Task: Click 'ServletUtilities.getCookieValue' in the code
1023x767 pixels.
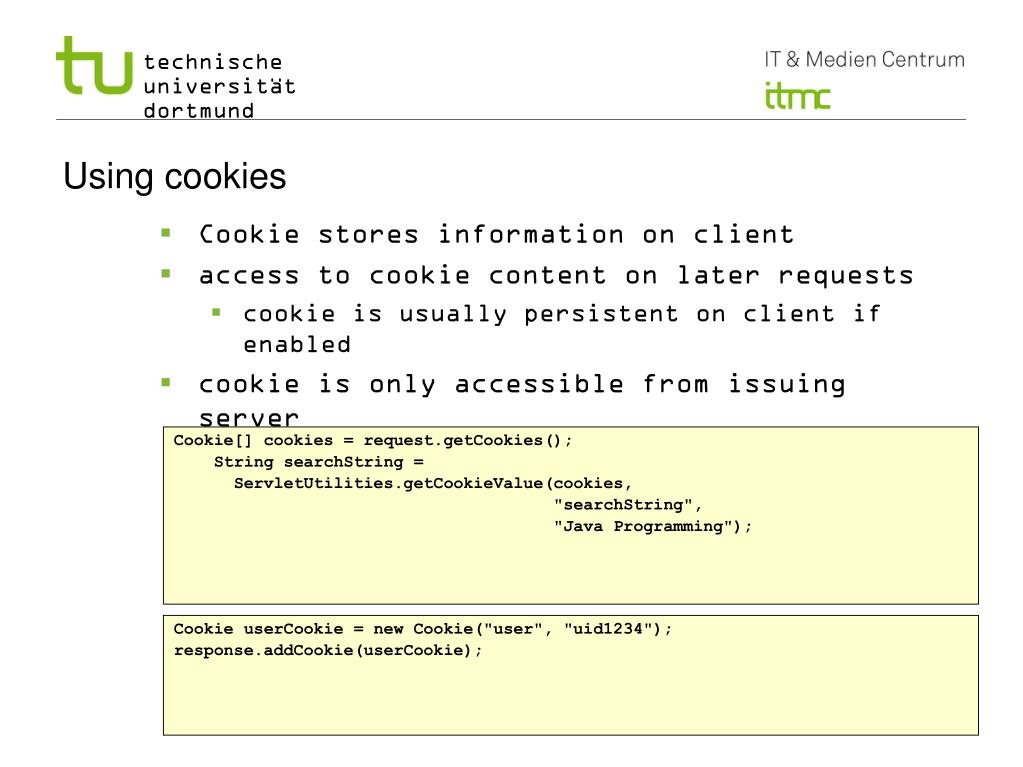Action: point(388,483)
